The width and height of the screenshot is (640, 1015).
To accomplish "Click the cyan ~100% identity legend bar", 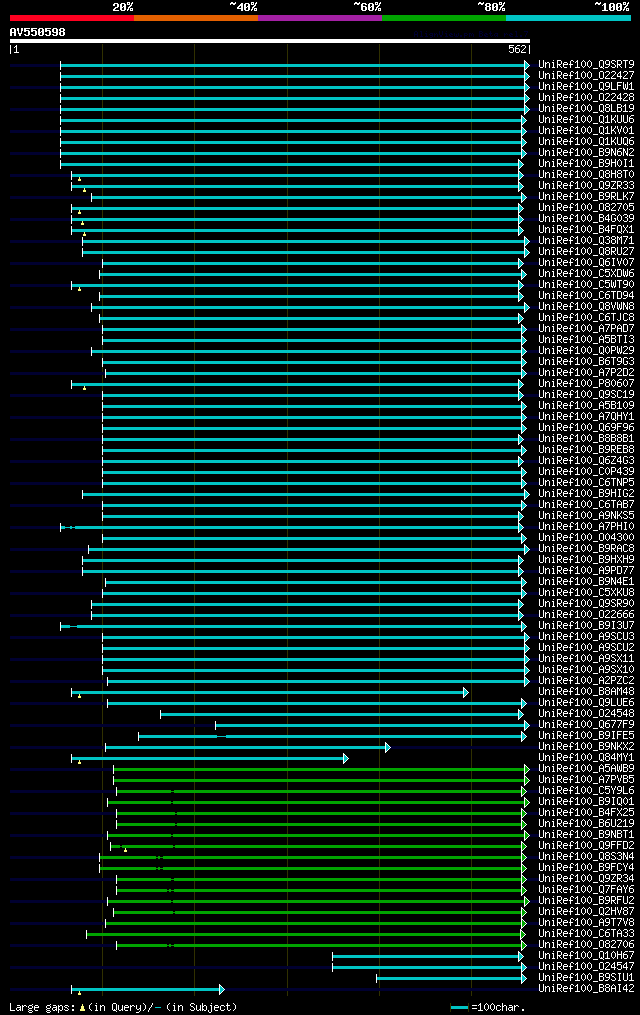I will (569, 18).
